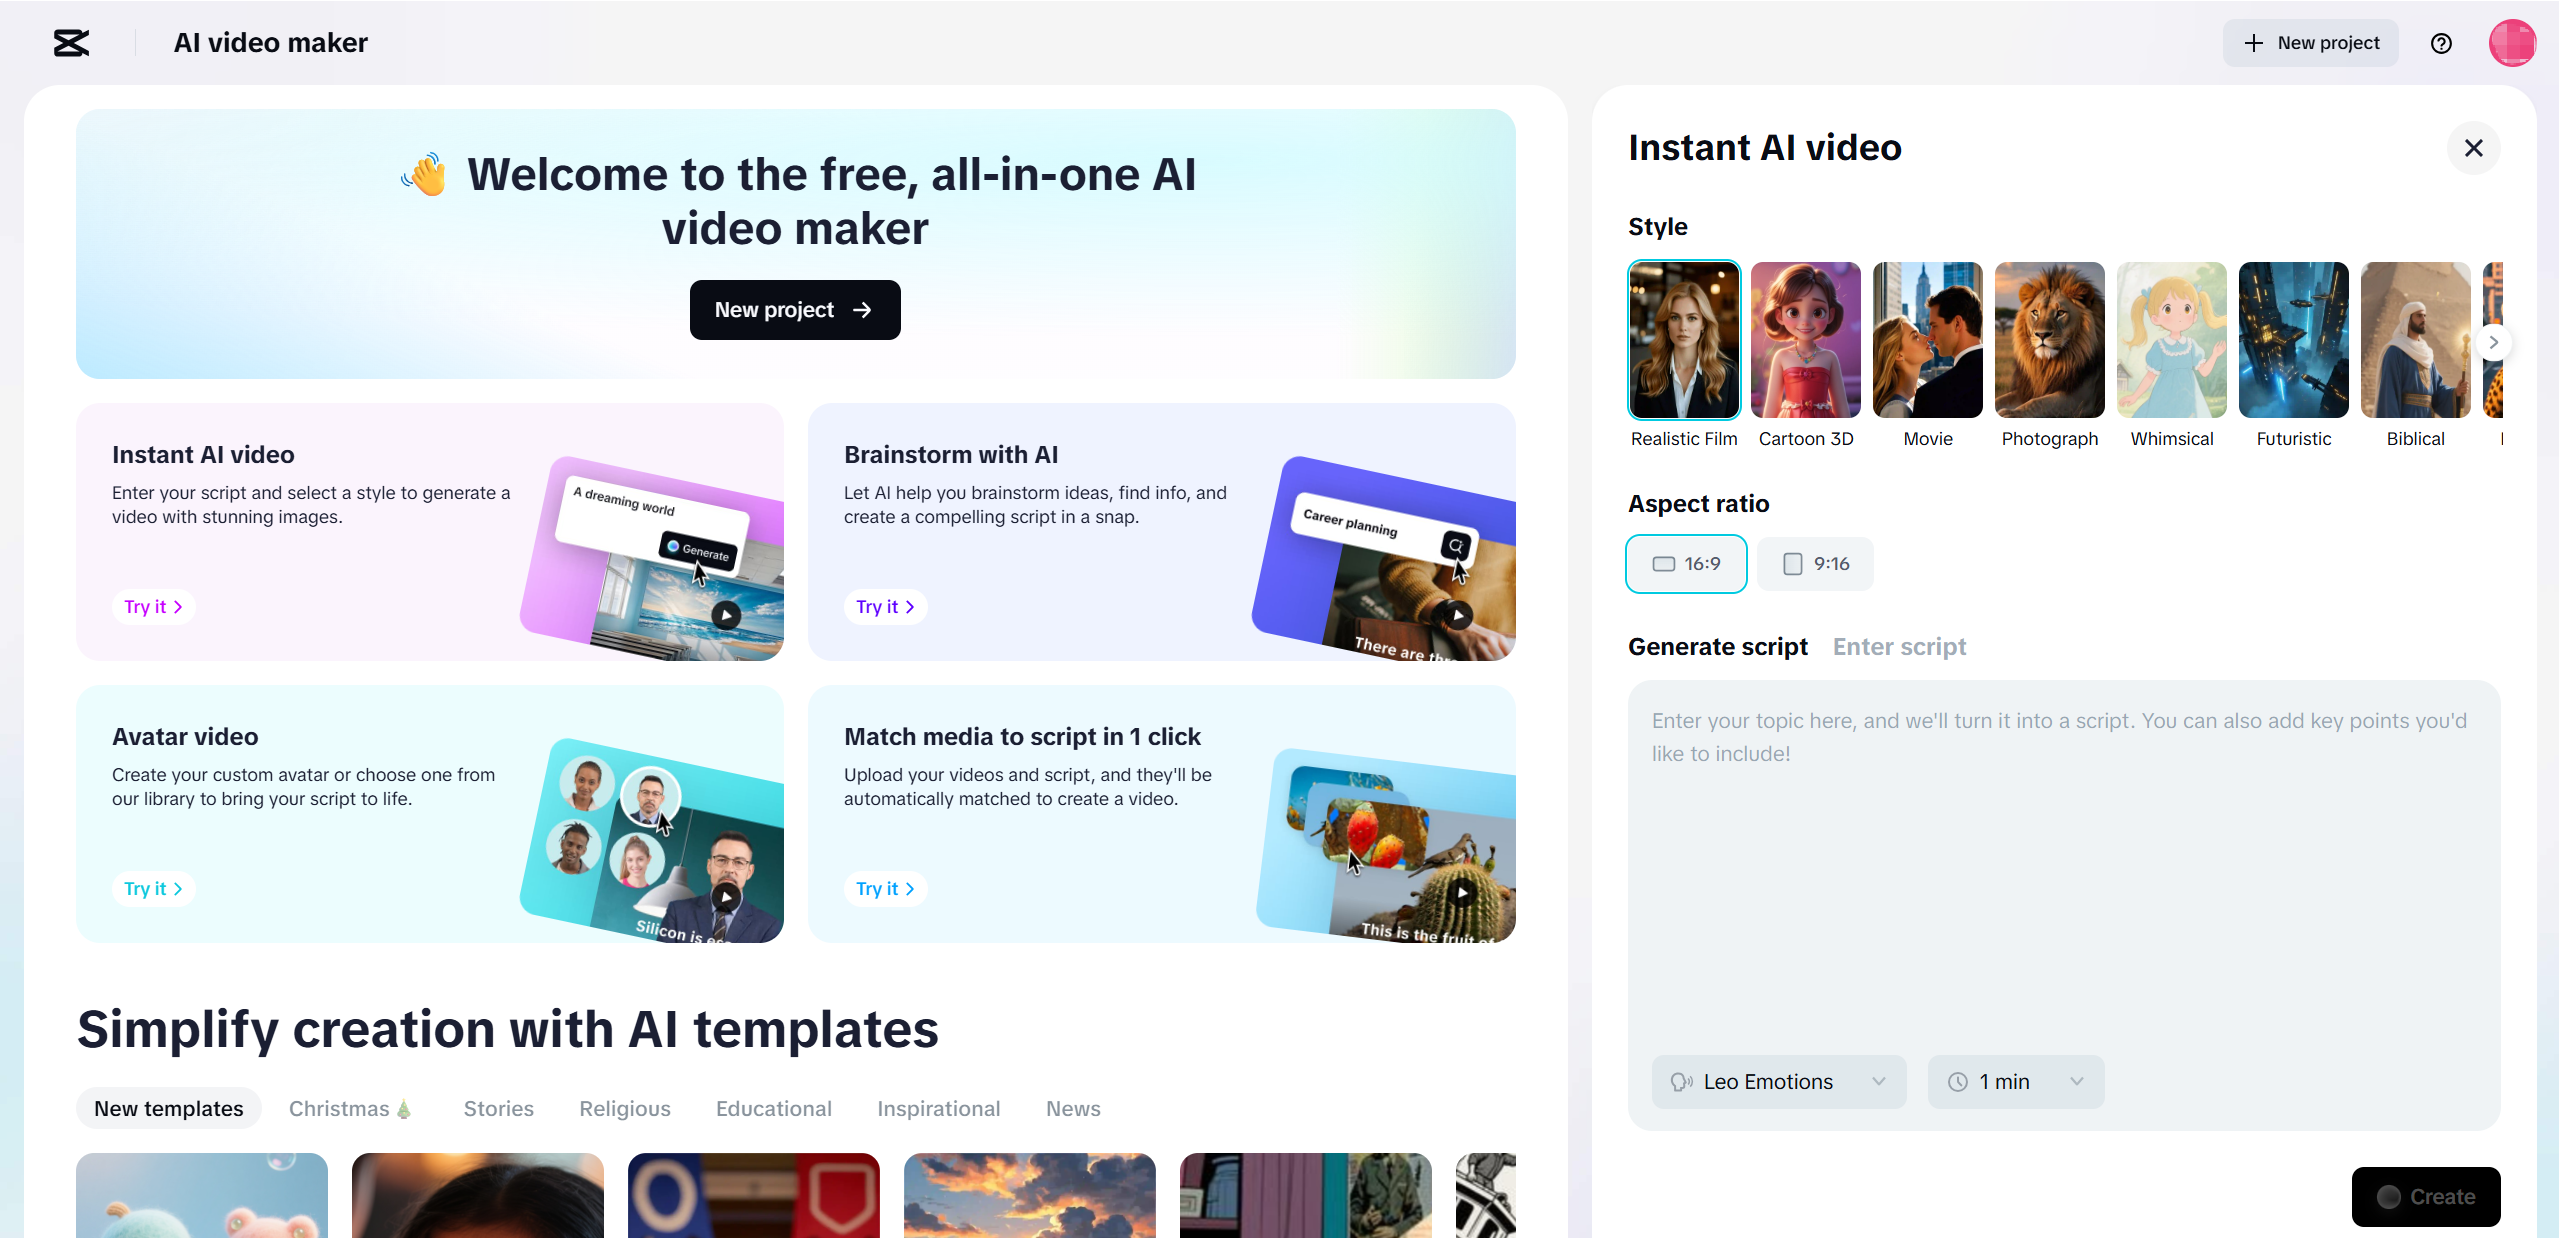Play the Instant AI video preview

pyautogui.click(x=725, y=614)
